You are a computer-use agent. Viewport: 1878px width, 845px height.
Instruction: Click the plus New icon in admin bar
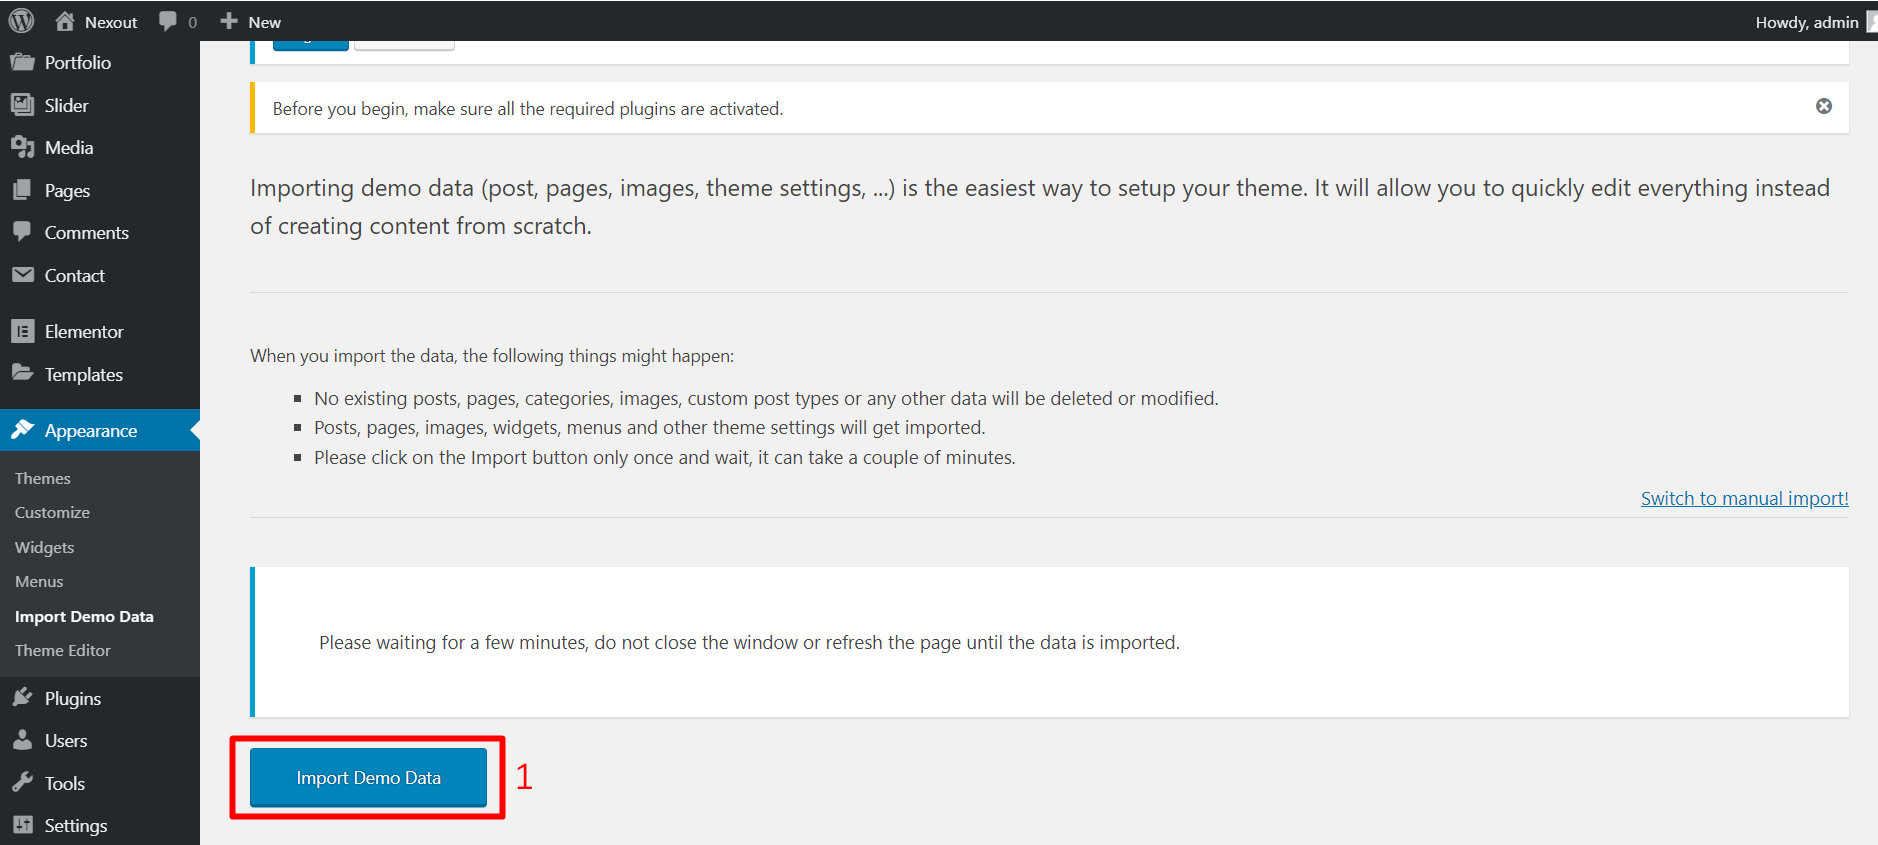(229, 21)
